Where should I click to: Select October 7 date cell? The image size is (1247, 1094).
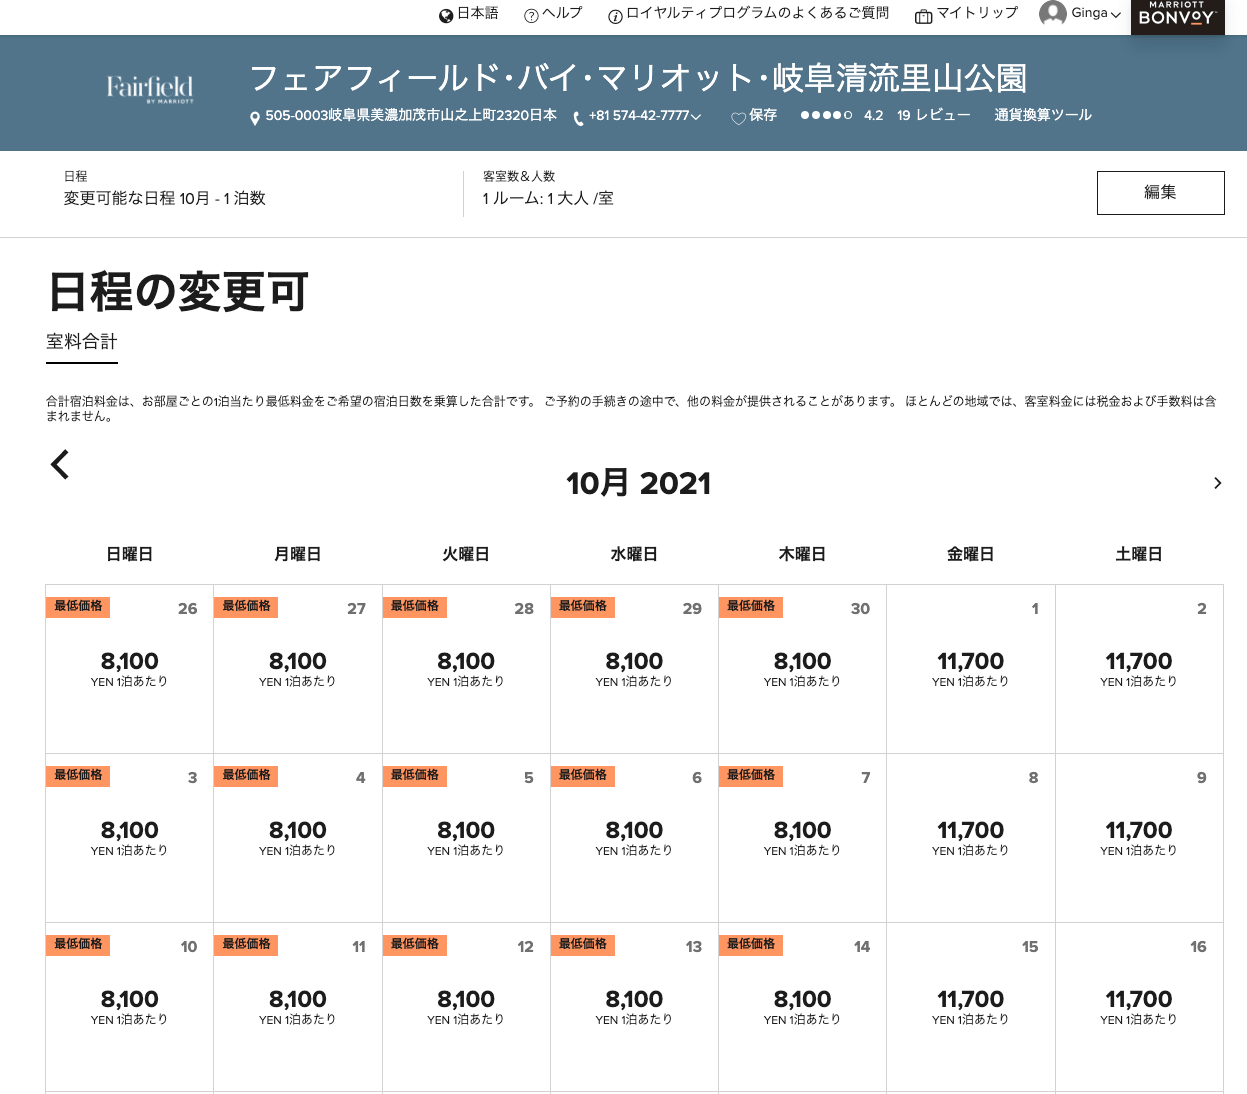pos(802,838)
